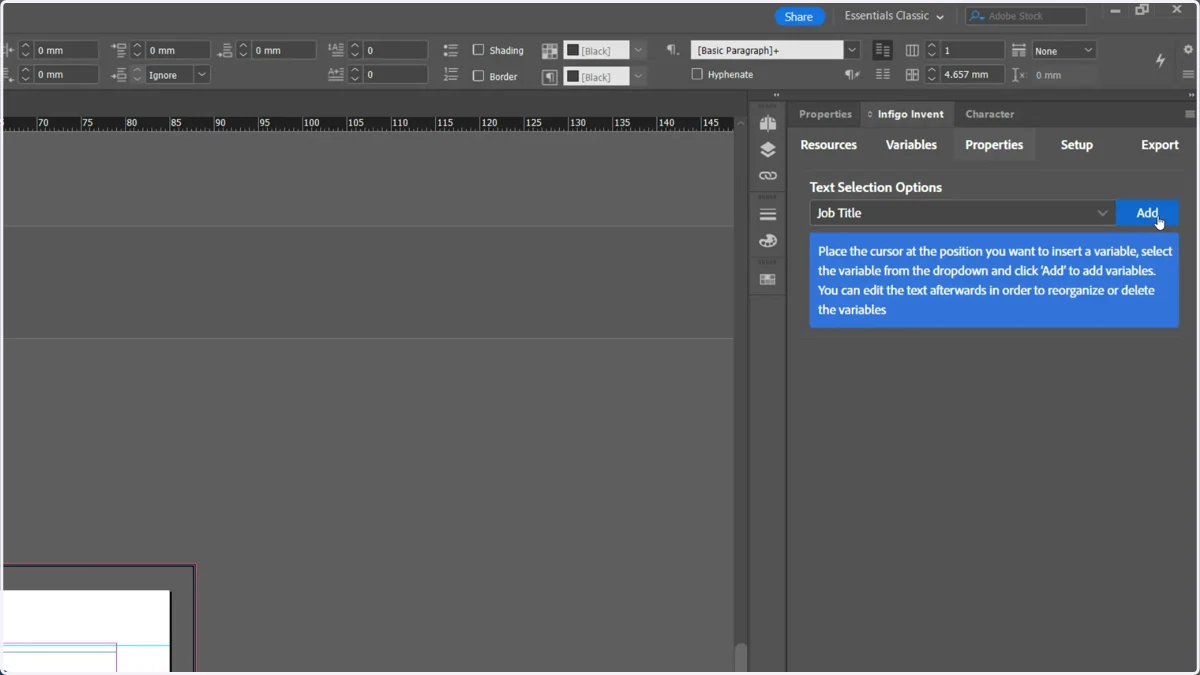
Task: Open the control panel hamburger menu
Action: [1188, 75]
